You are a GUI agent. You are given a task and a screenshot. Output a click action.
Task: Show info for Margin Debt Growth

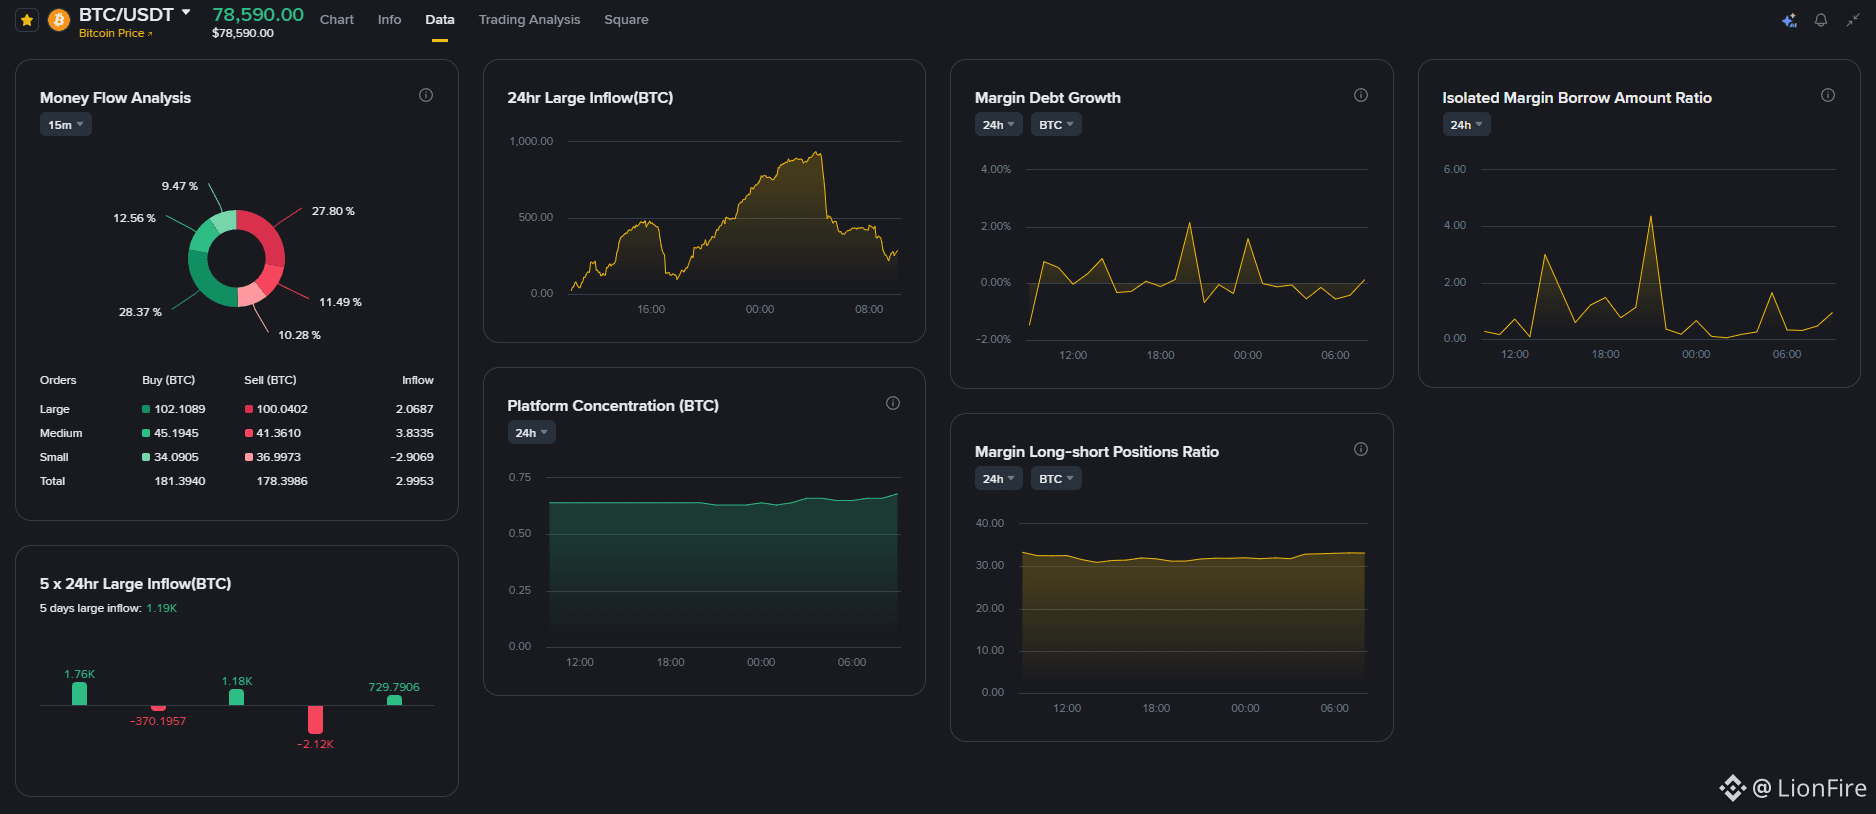tap(1361, 95)
